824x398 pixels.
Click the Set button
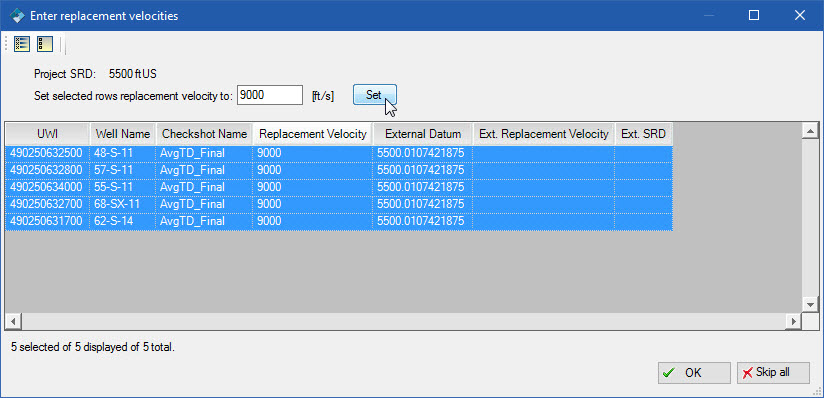click(x=374, y=95)
